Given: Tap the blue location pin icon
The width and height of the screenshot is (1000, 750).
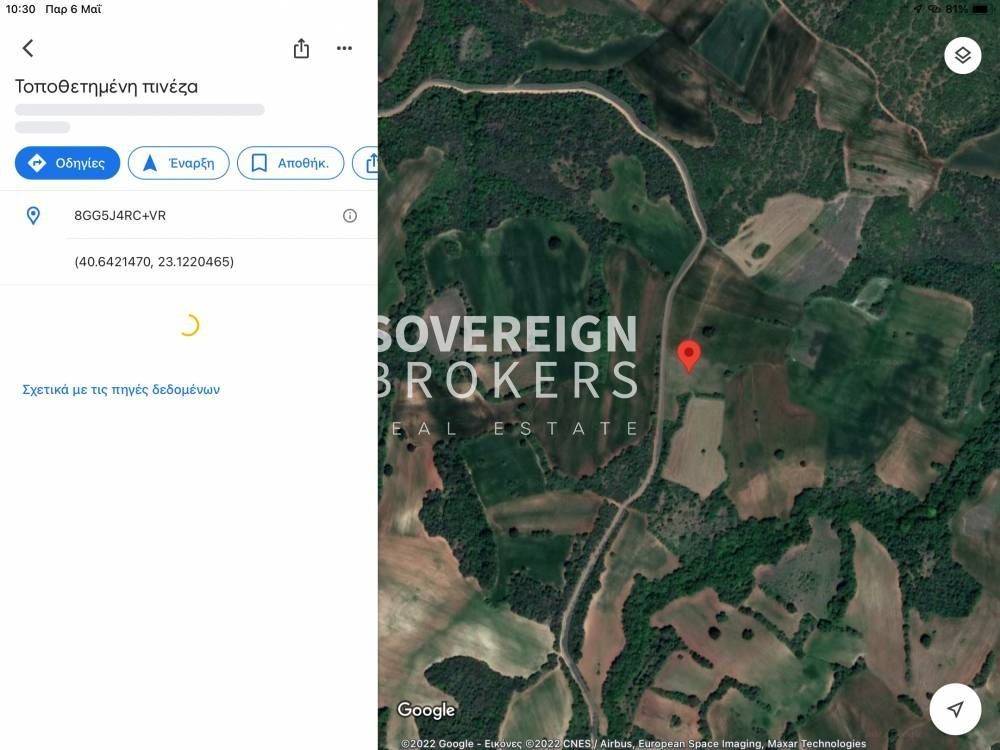Looking at the screenshot, I should (33, 216).
